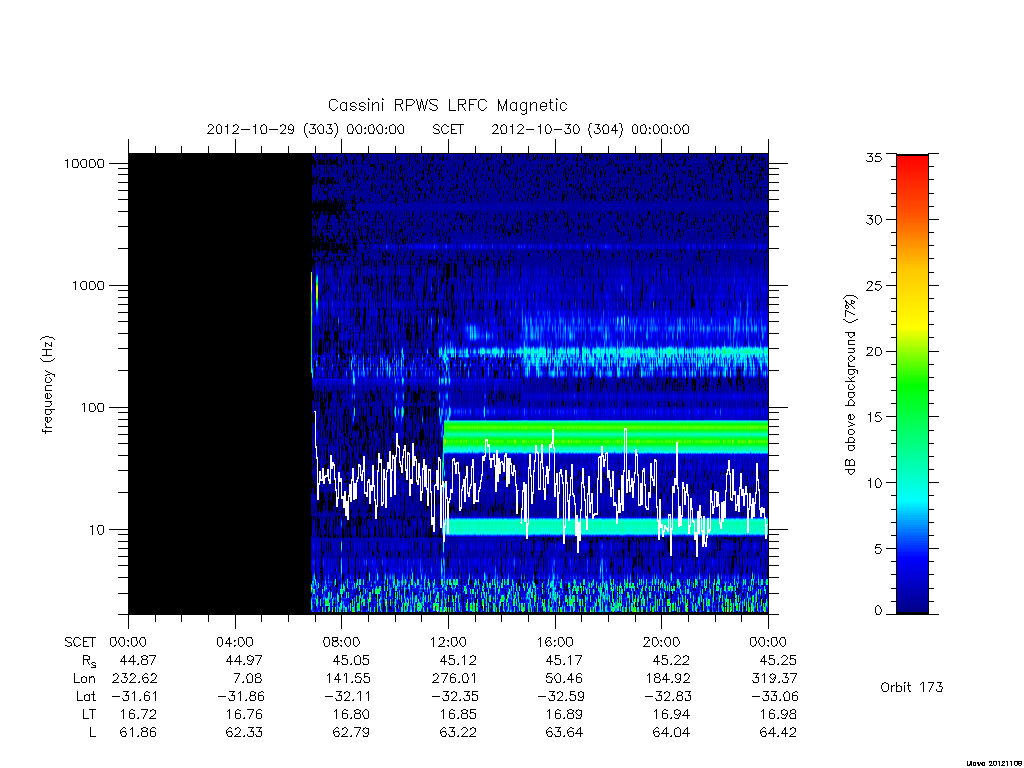The height and width of the screenshot is (768, 1024).
Task: Click the SCET label between the header dates
Action: click(x=448, y=129)
